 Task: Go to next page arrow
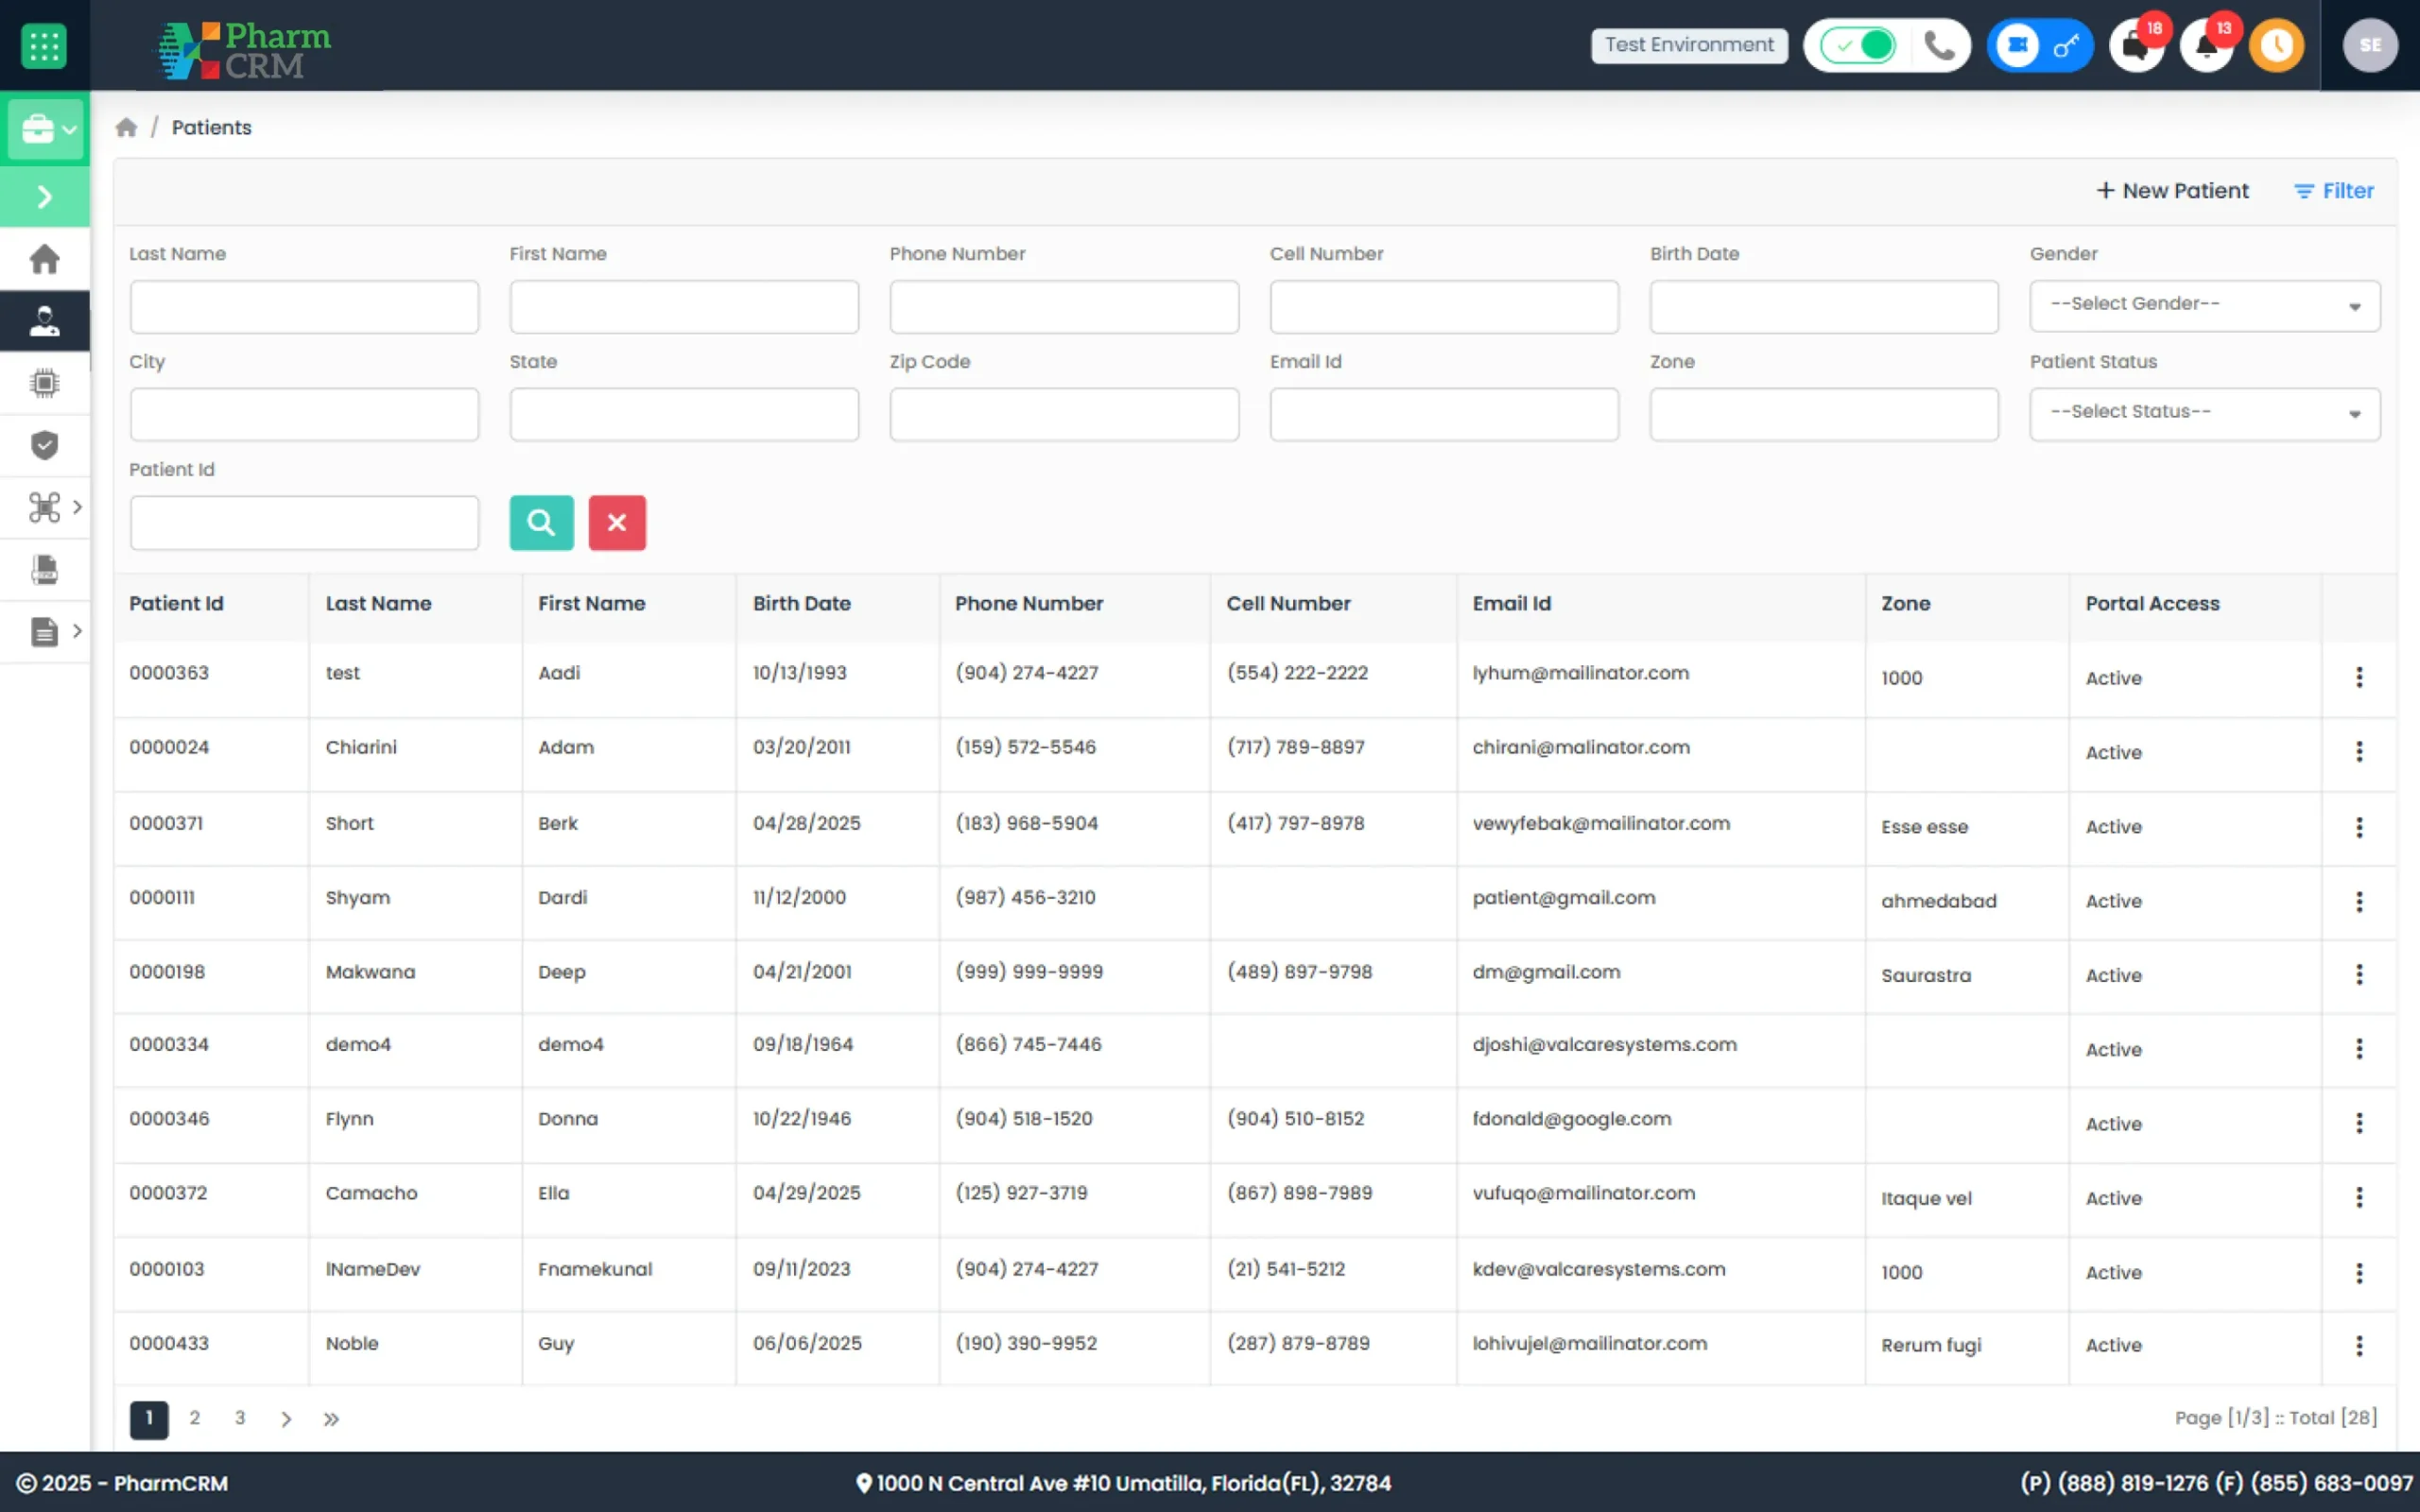286,1419
